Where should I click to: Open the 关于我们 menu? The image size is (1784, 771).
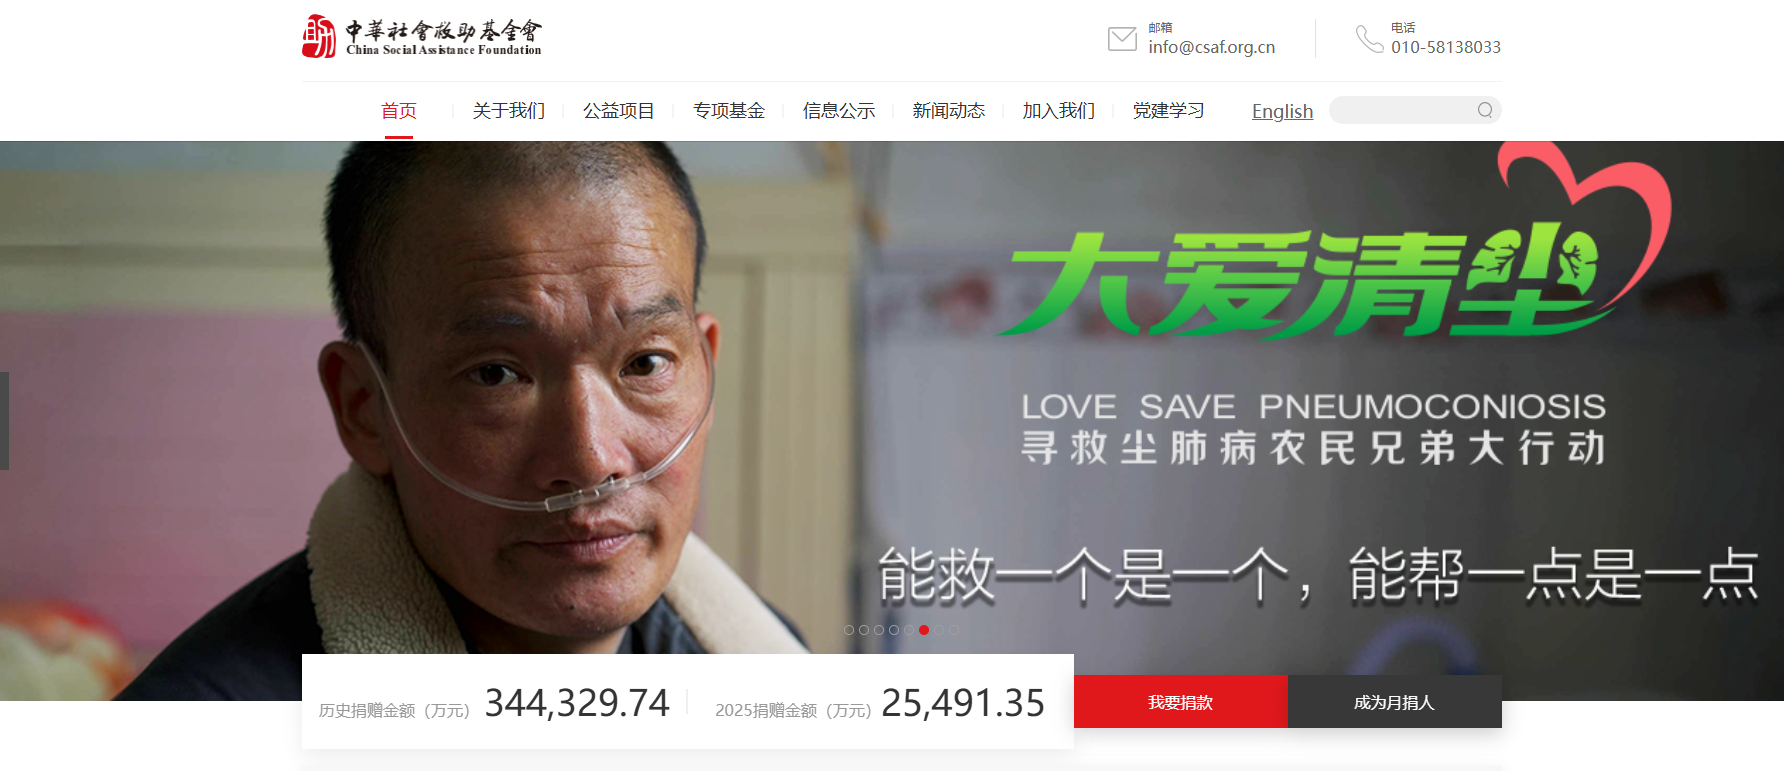point(509,111)
